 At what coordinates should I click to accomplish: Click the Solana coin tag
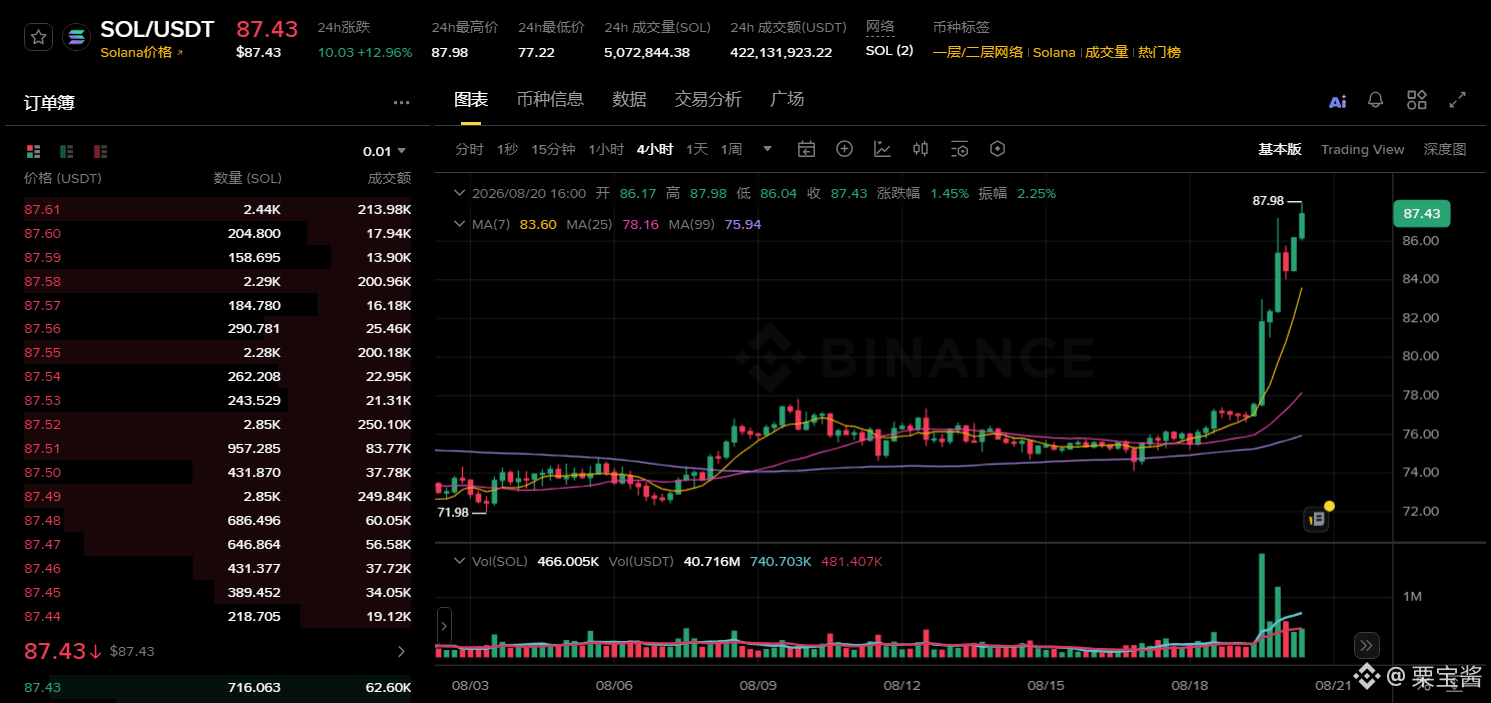point(1054,52)
